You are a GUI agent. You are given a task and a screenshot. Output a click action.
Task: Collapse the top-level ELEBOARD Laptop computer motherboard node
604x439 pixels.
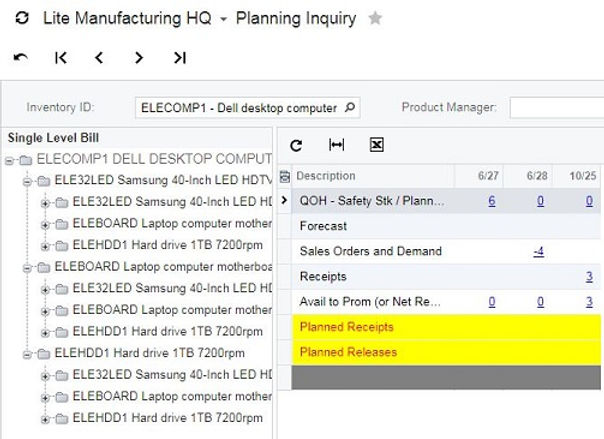[27, 268]
